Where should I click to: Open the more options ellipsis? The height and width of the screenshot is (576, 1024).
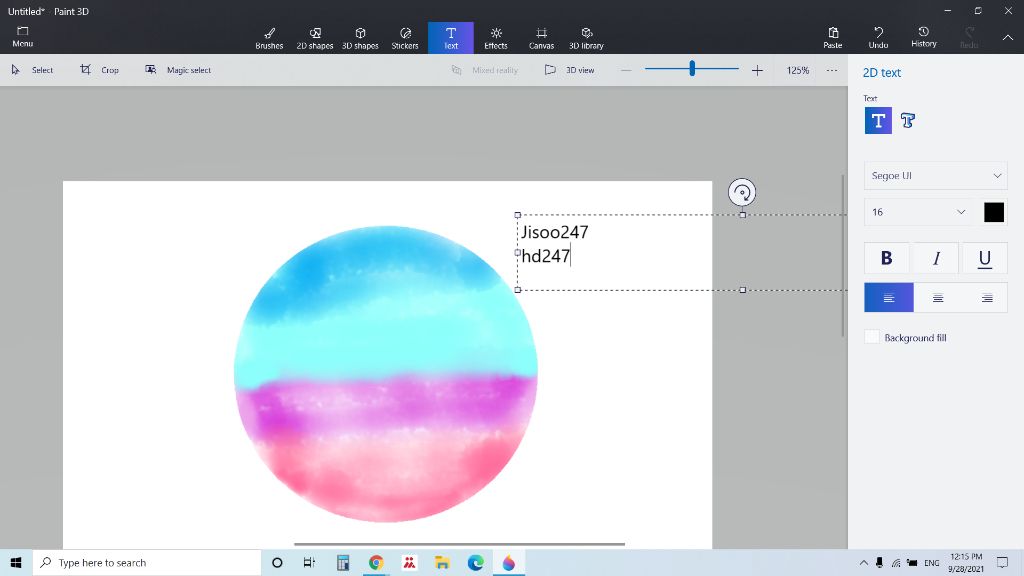831,70
